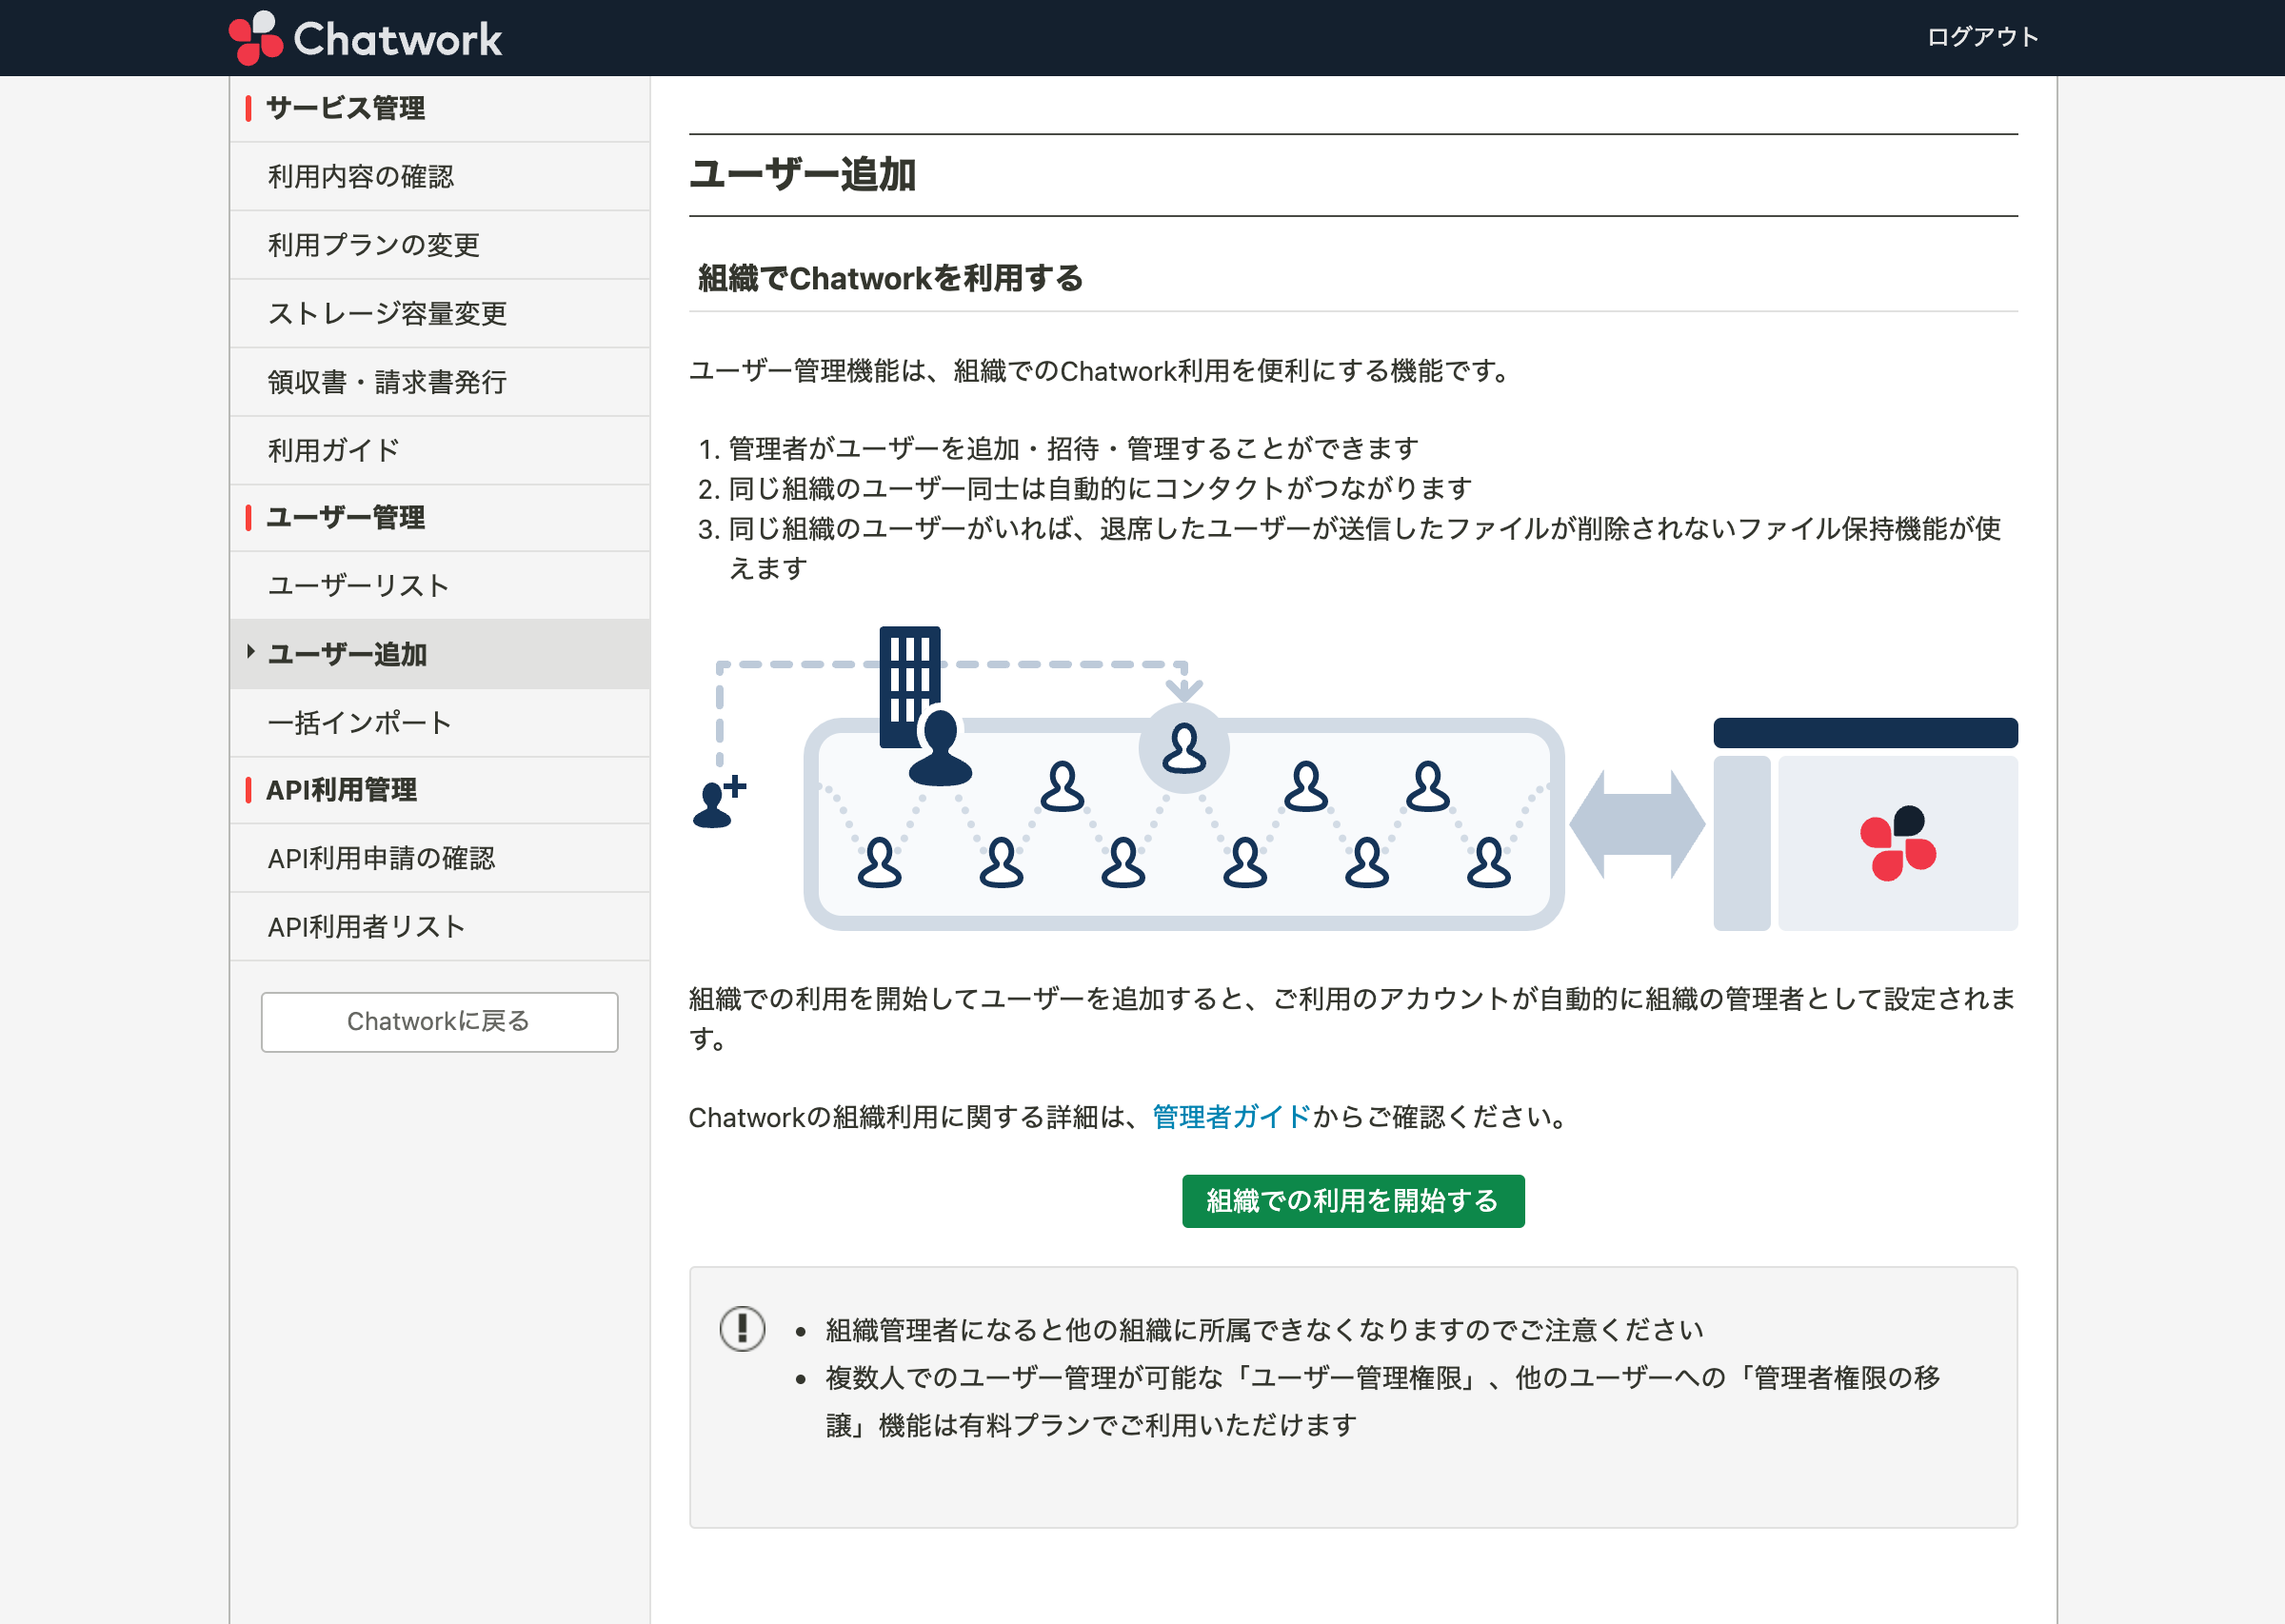Open the 利用ガイド page
This screenshot has height=1624, width=2285.
[332, 449]
